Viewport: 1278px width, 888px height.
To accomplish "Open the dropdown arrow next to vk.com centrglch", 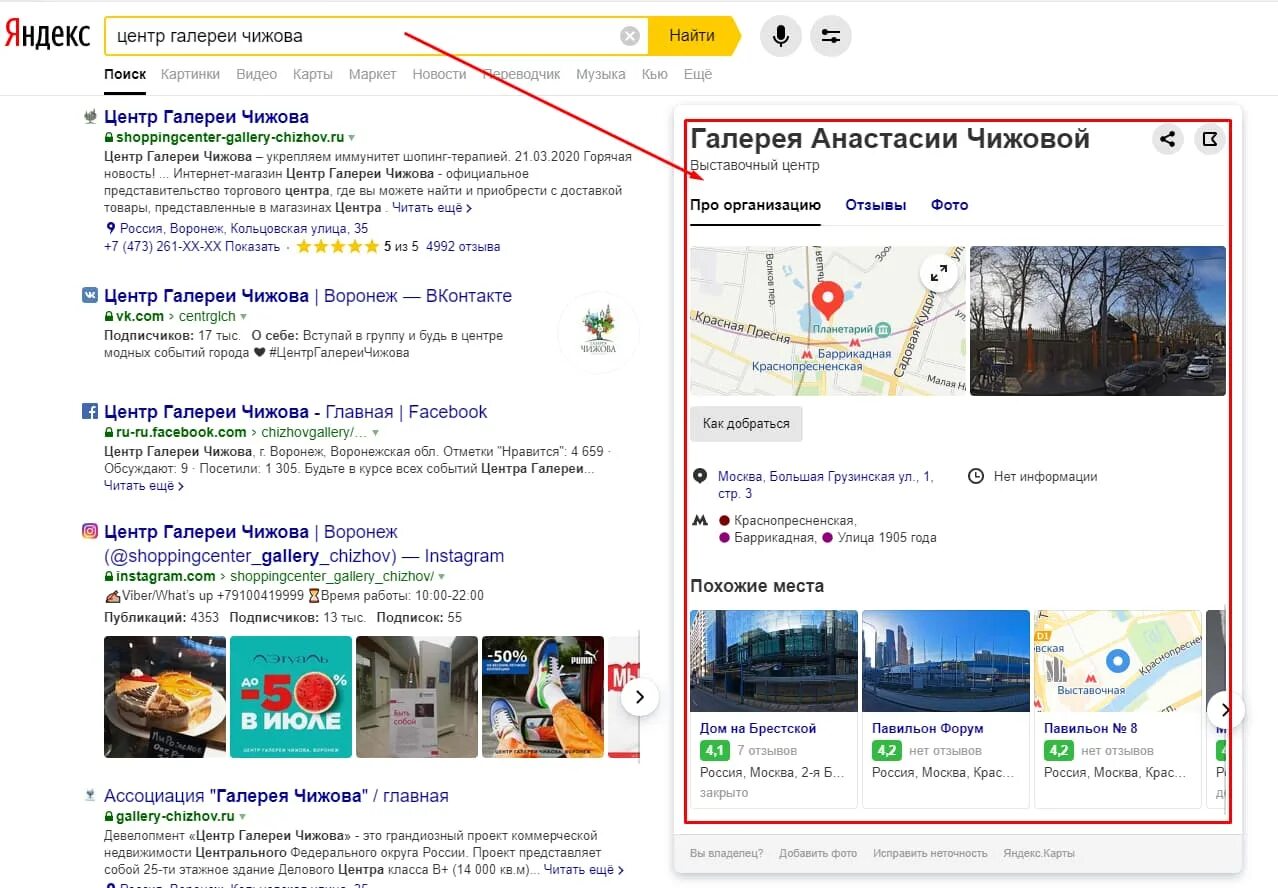I will click(243, 317).
